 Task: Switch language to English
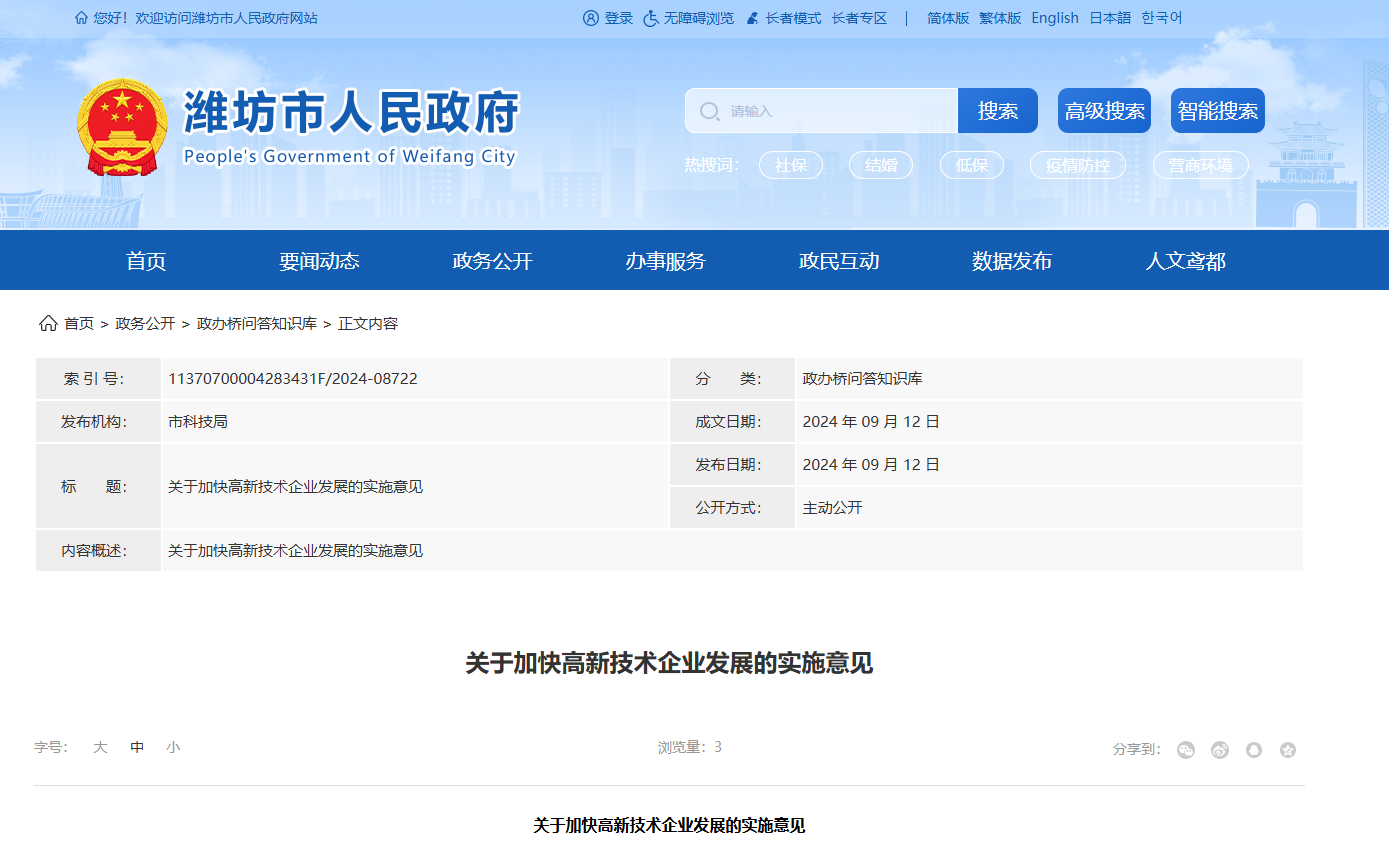pos(1054,17)
